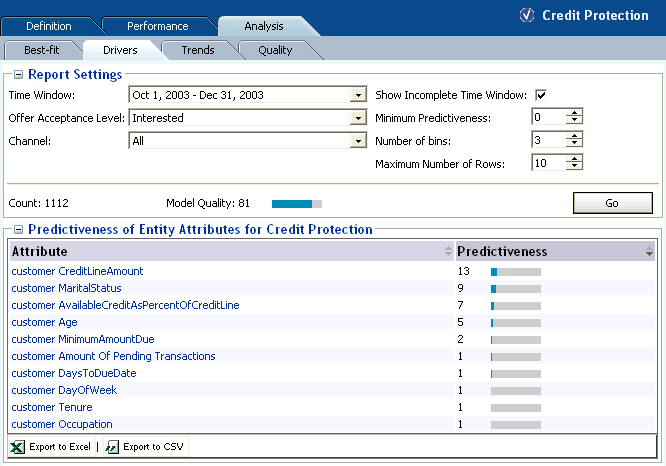This screenshot has width=666, height=466.
Task: Open the customer CreditLineAmount attribute link
Action: tap(77, 271)
